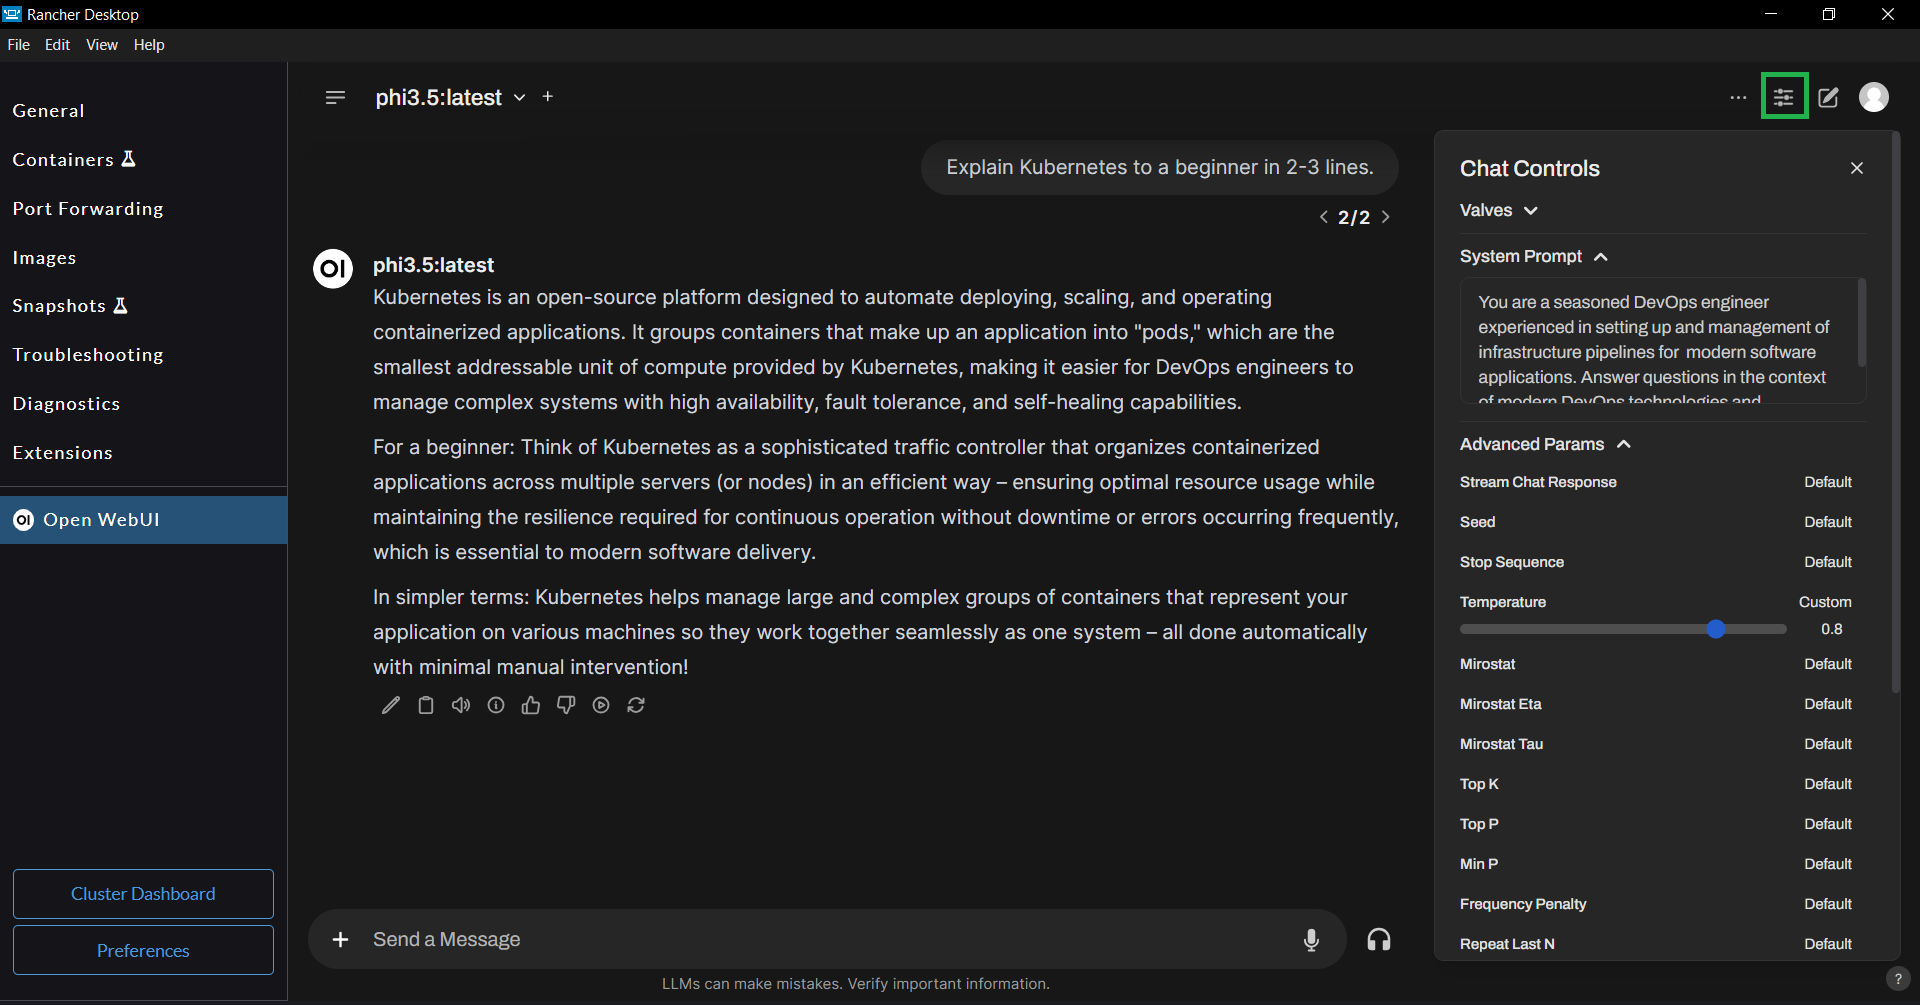
Task: Toggle Frequency Penalty Default setting
Action: click(x=1828, y=904)
